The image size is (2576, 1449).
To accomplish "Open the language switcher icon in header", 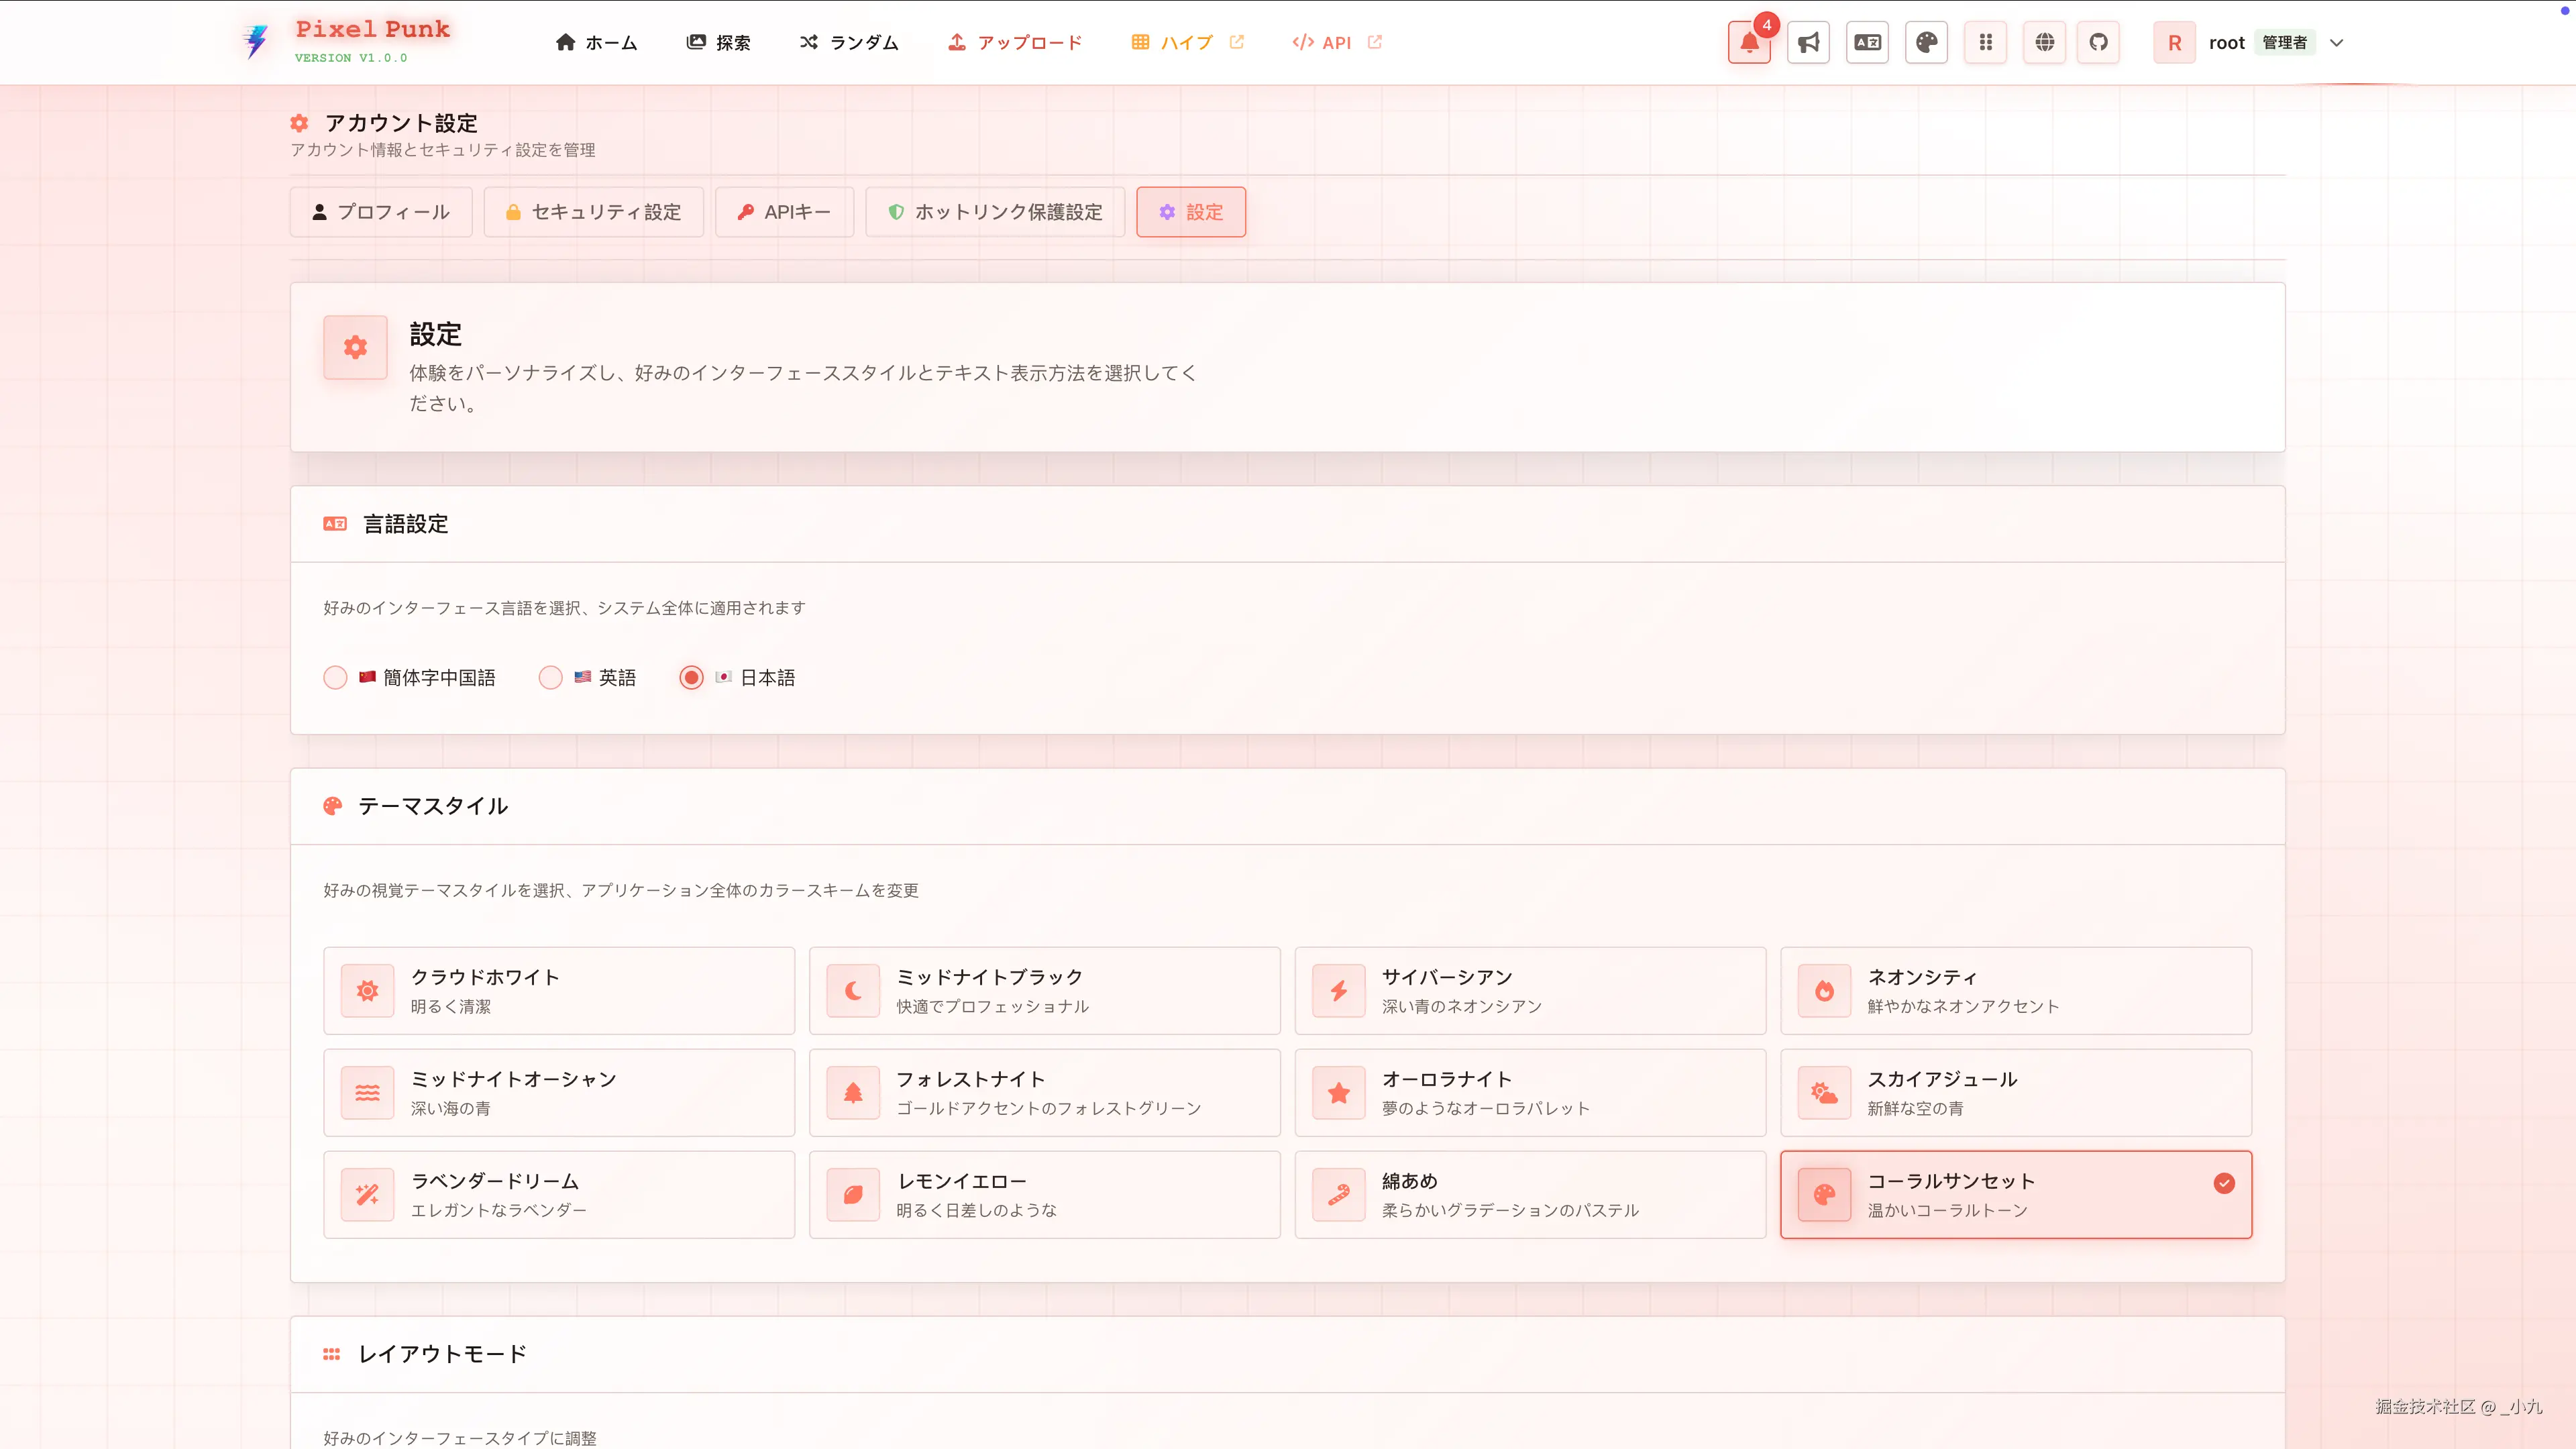I will 1867,43.
